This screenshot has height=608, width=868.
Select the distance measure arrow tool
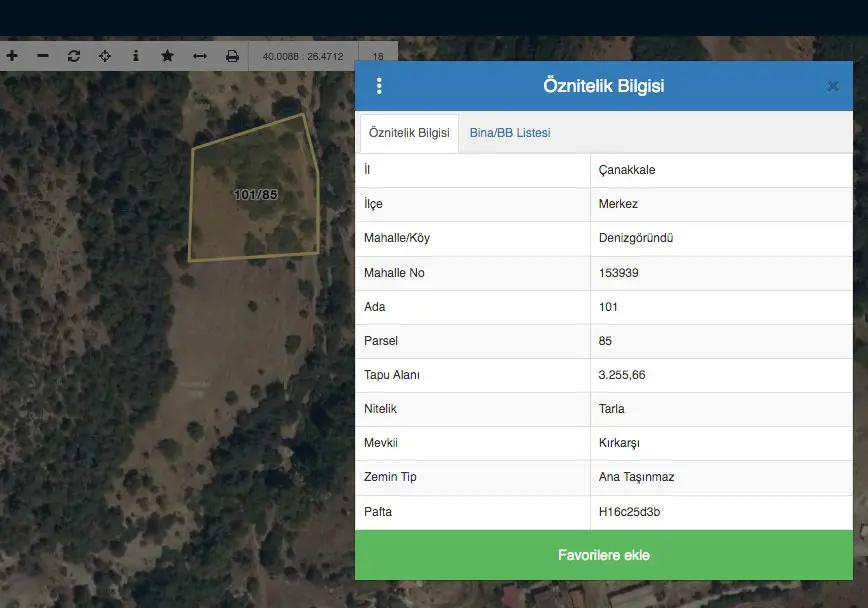coord(200,56)
